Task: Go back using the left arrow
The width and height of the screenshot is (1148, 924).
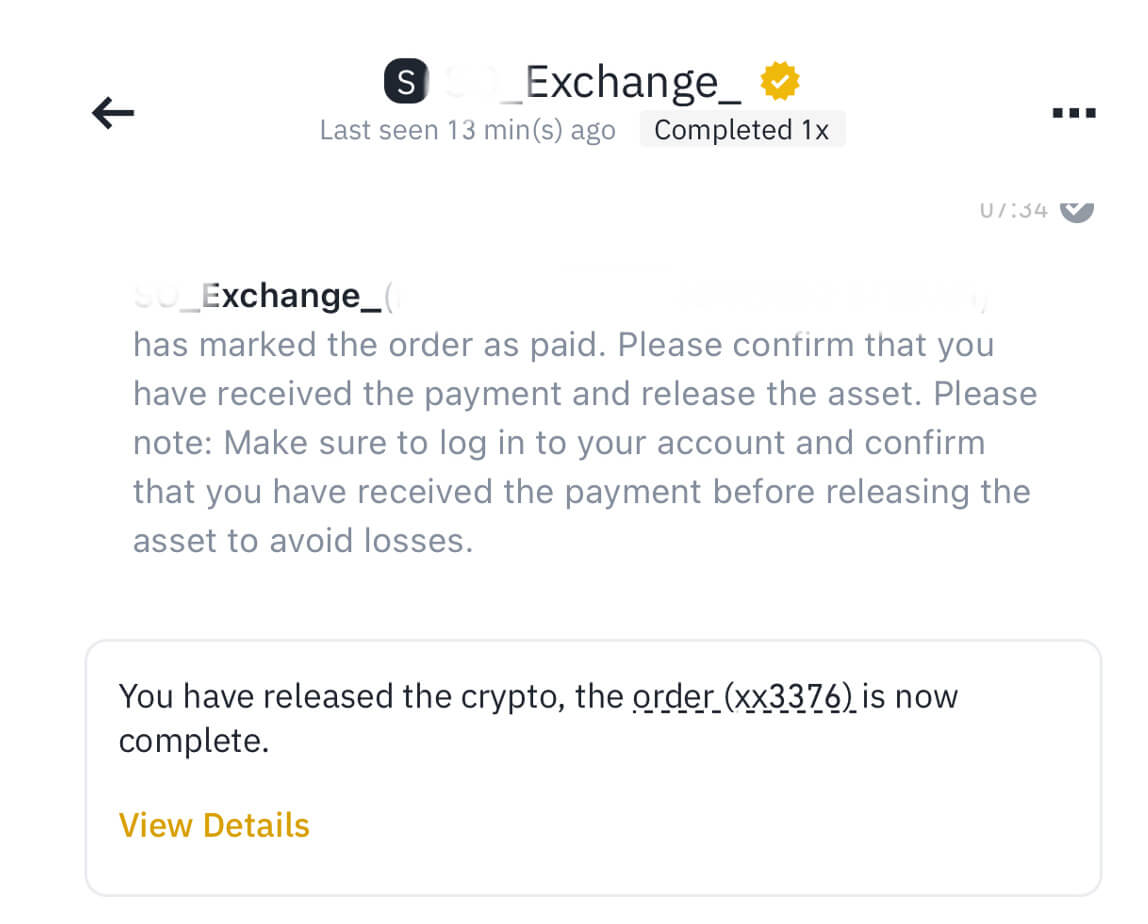Action: click(x=113, y=113)
